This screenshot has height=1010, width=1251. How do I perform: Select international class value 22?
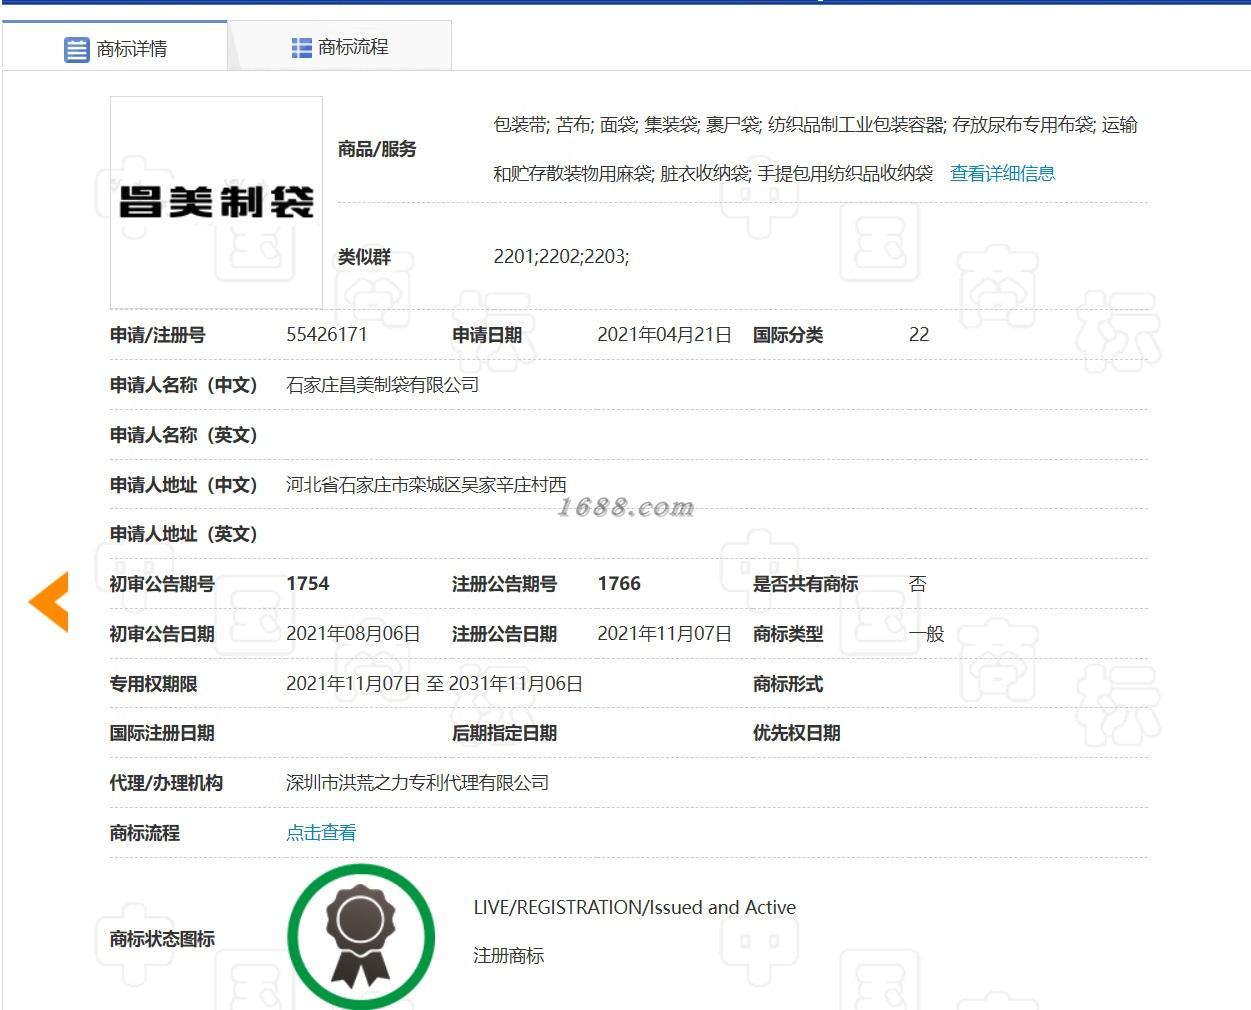click(919, 334)
